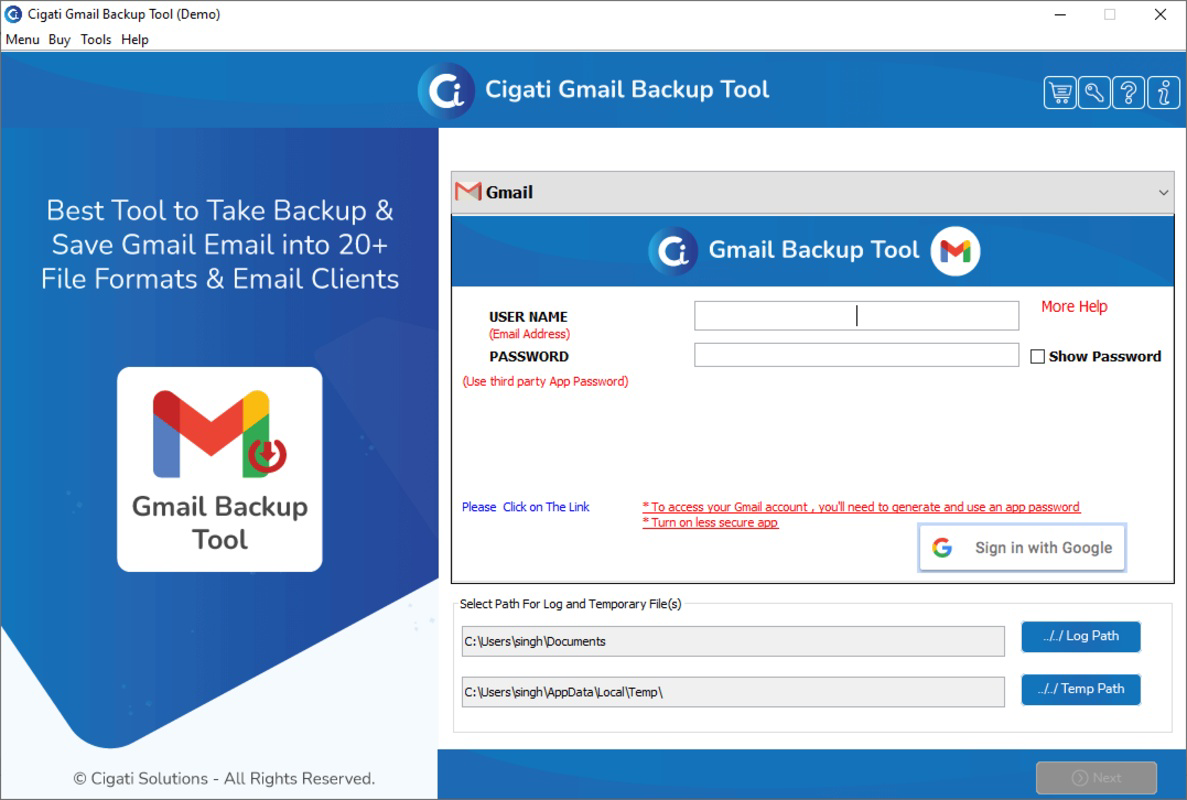
Task: Click the Gmail M logo in the form header
Action: point(953,251)
